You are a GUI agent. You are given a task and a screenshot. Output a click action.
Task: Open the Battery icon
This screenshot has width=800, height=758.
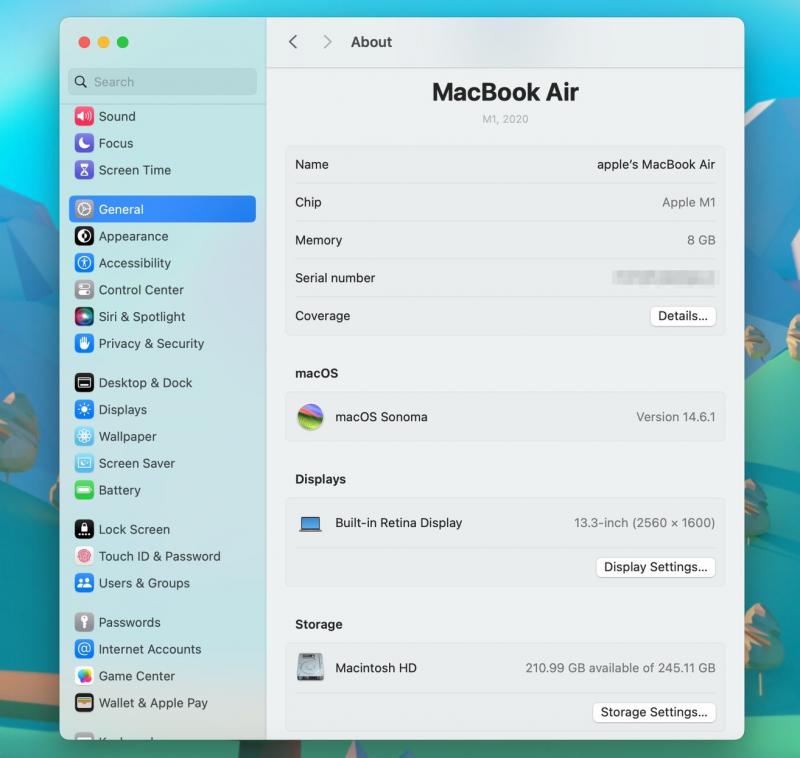[x=84, y=490]
